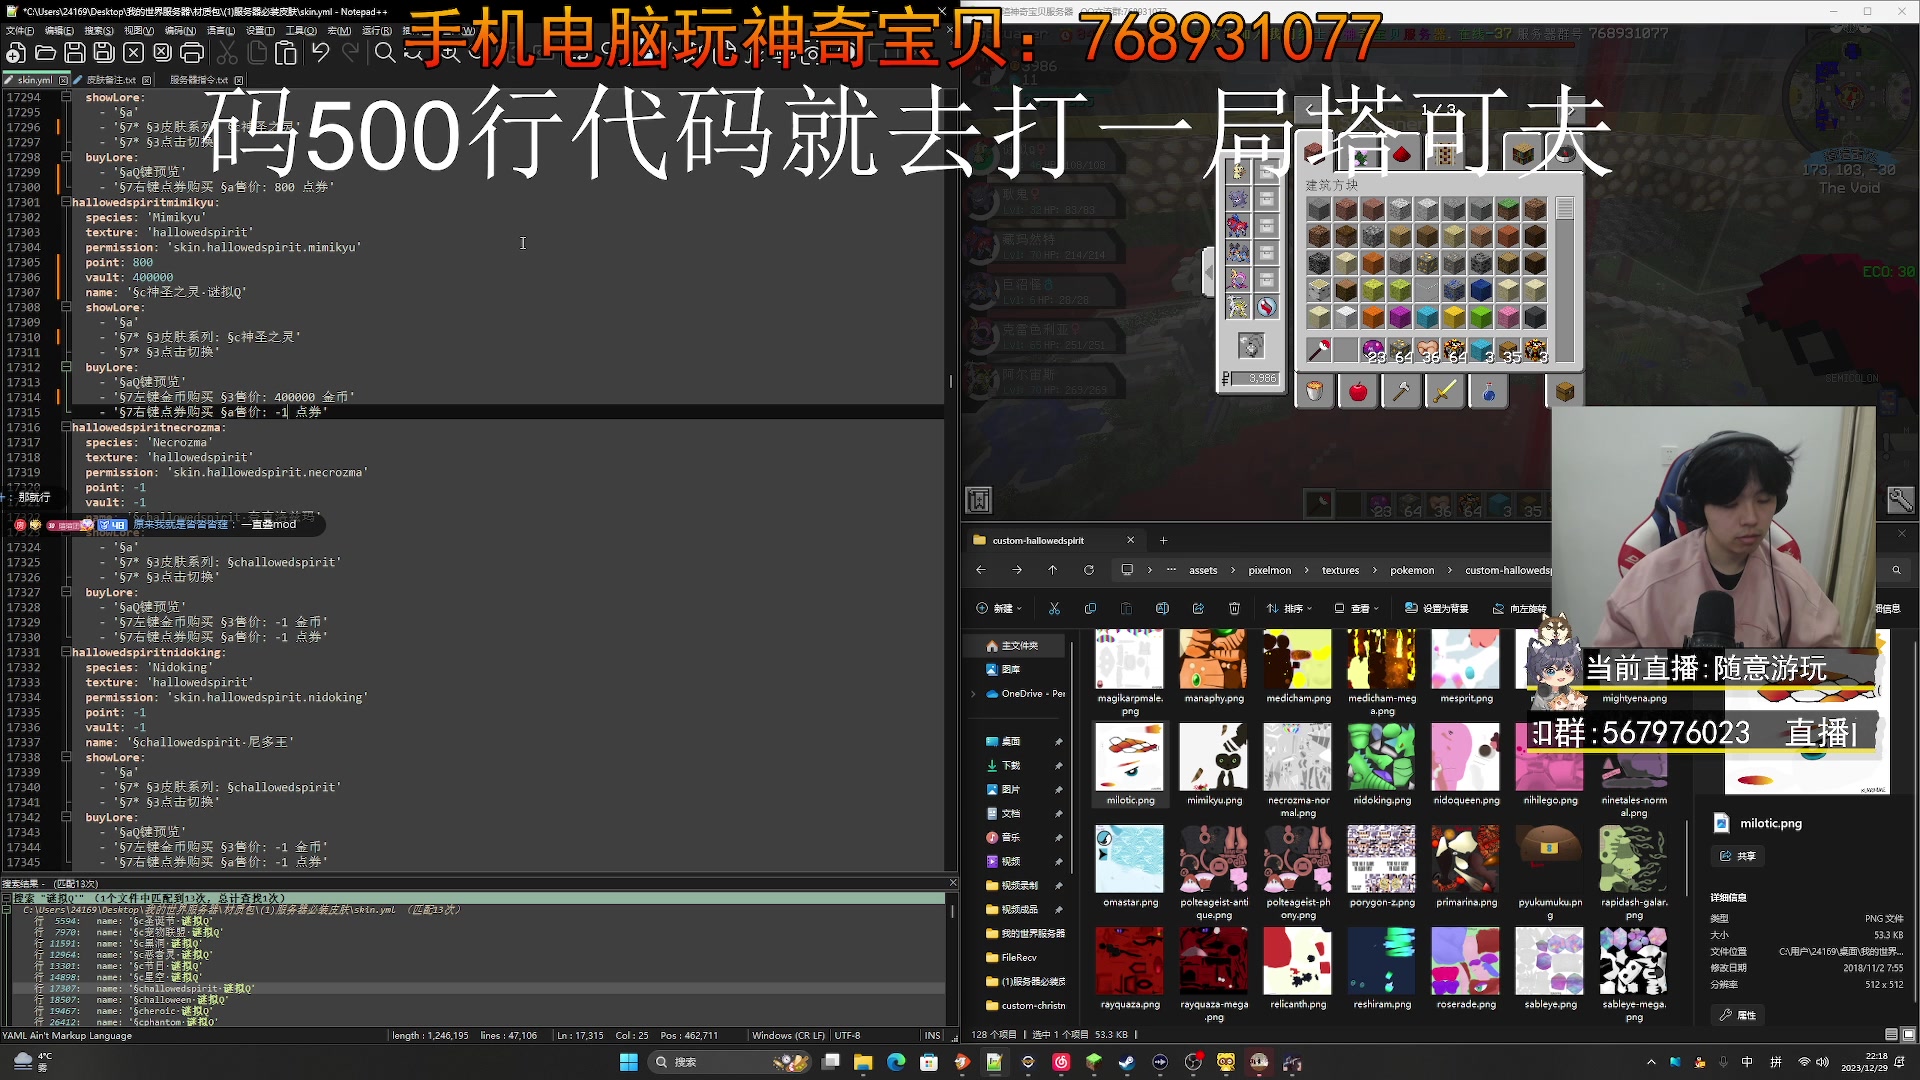Open the 搜索(S) menu in Notepad++

tap(98, 31)
